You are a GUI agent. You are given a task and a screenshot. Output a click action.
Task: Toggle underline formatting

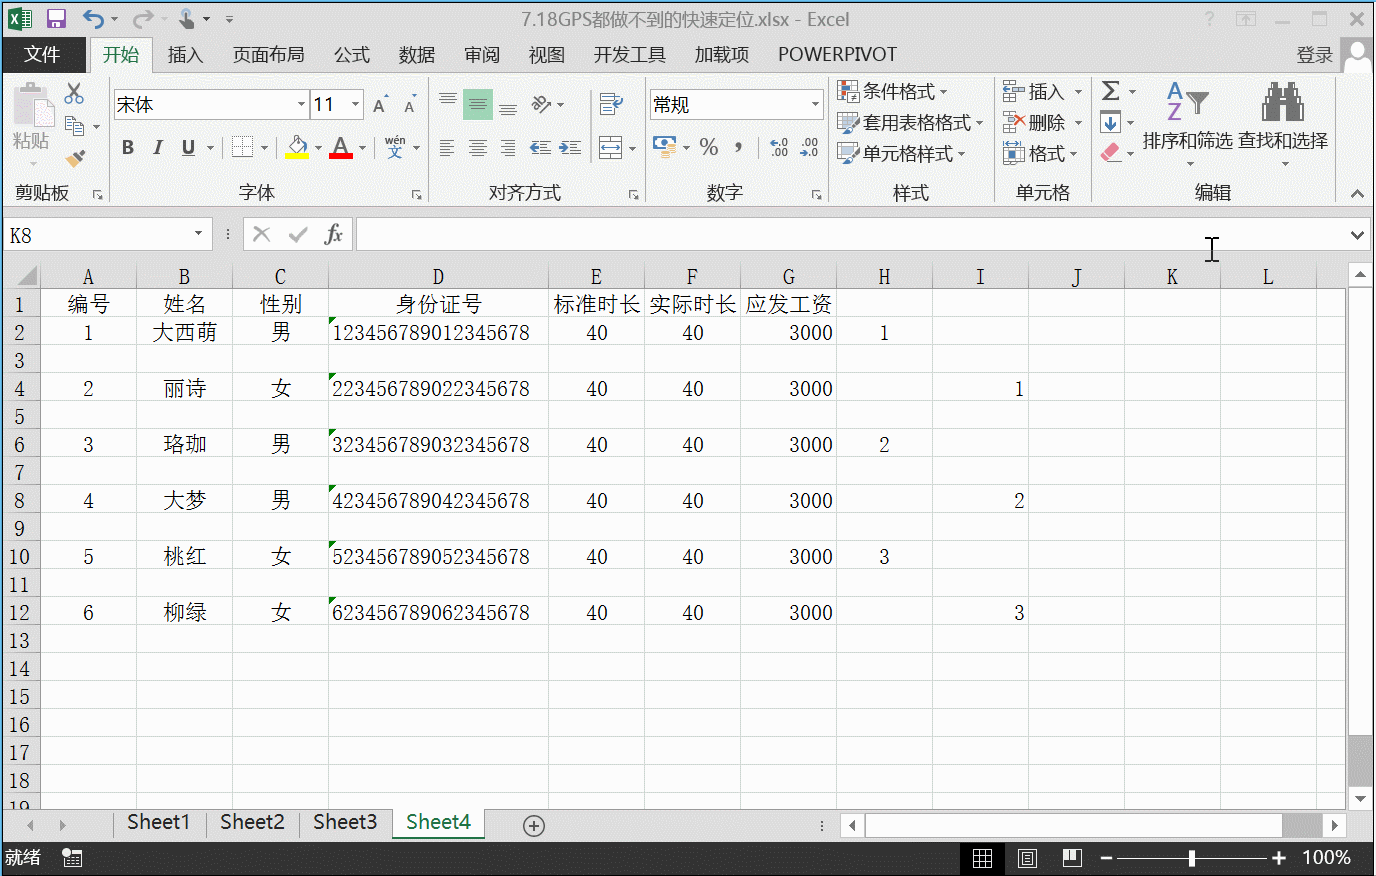[x=188, y=146]
